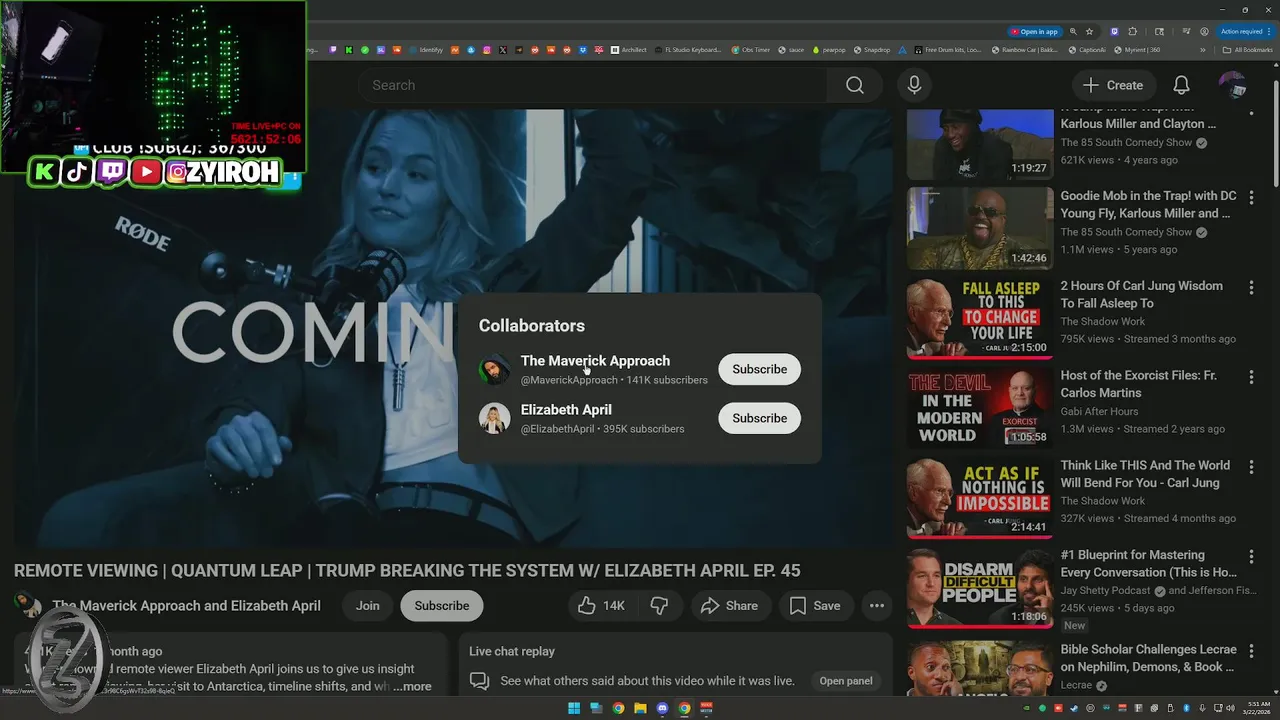Open Discord on the taskbar
The image size is (1280, 720).
(662, 708)
